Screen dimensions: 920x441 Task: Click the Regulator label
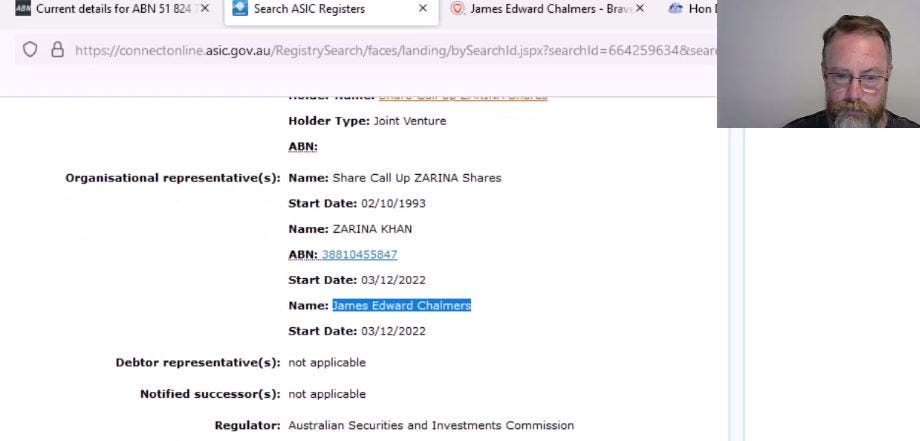tap(248, 426)
